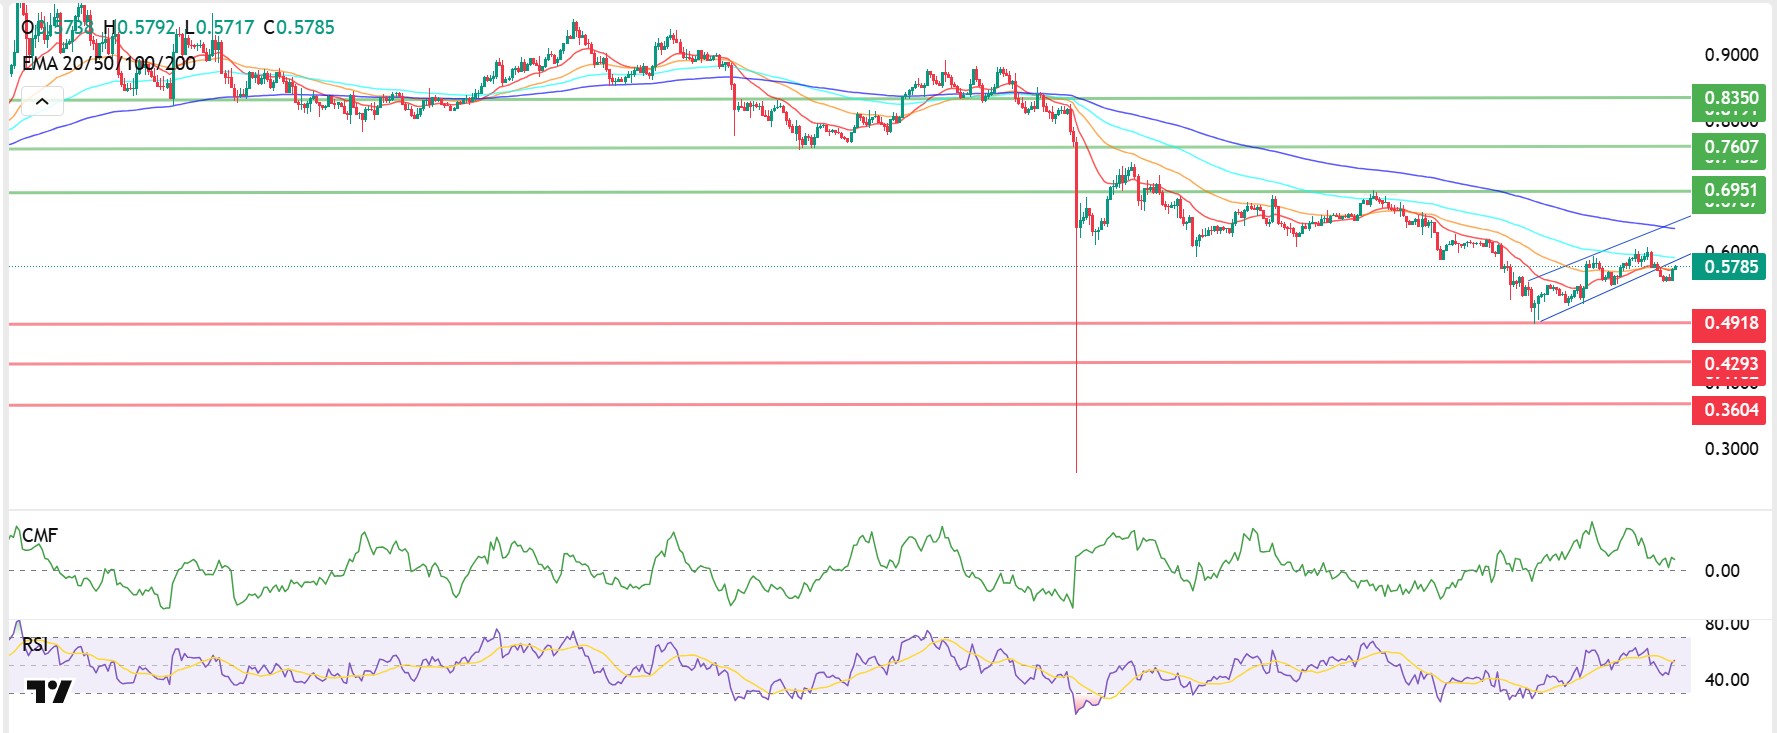Select the current price 0.5785 label
Image resolution: width=1777 pixels, height=733 pixels.
(1730, 267)
